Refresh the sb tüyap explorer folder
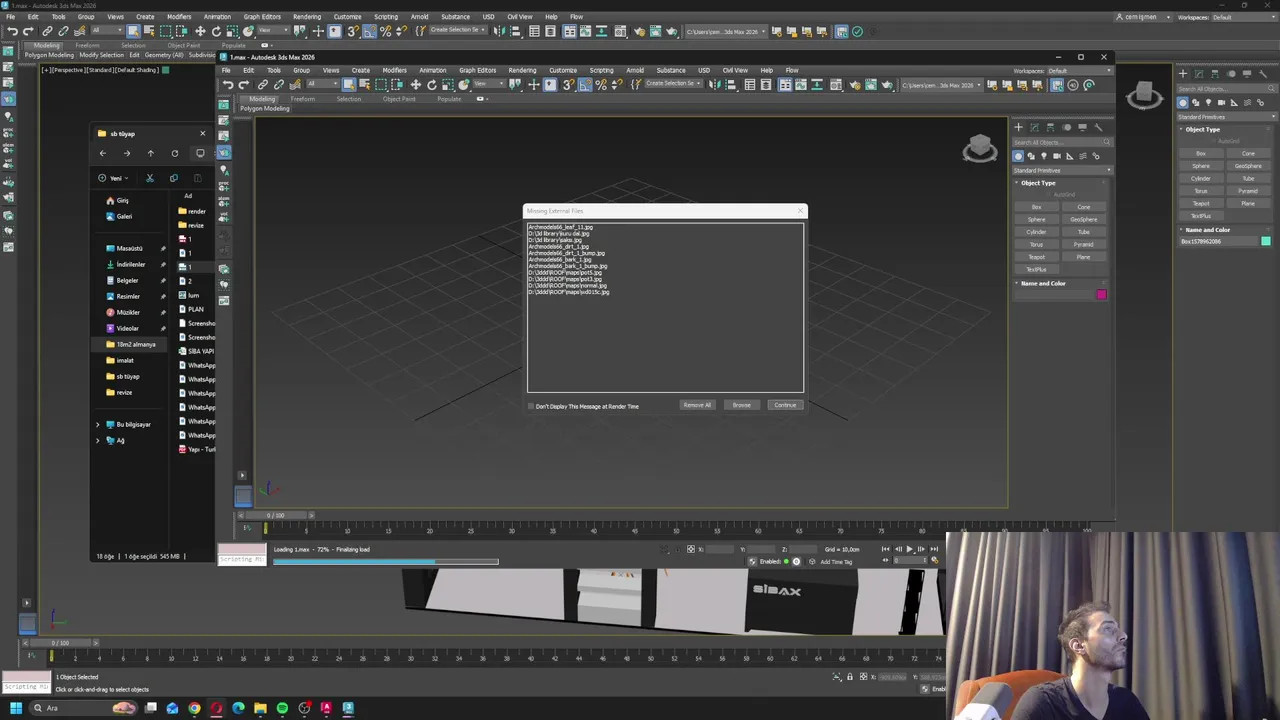 click(174, 153)
